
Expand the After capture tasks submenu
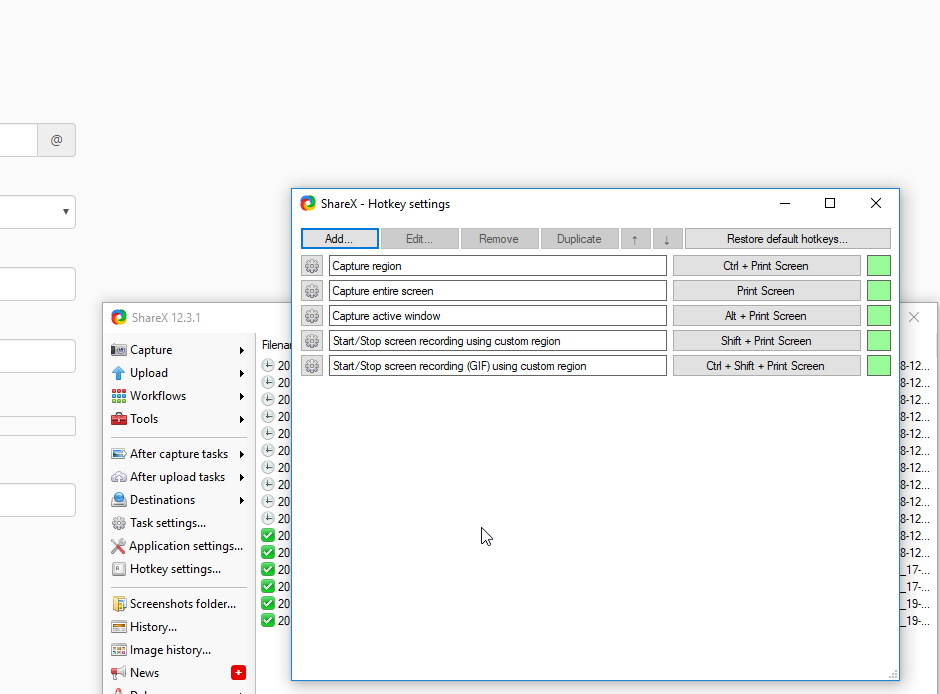(x=242, y=455)
